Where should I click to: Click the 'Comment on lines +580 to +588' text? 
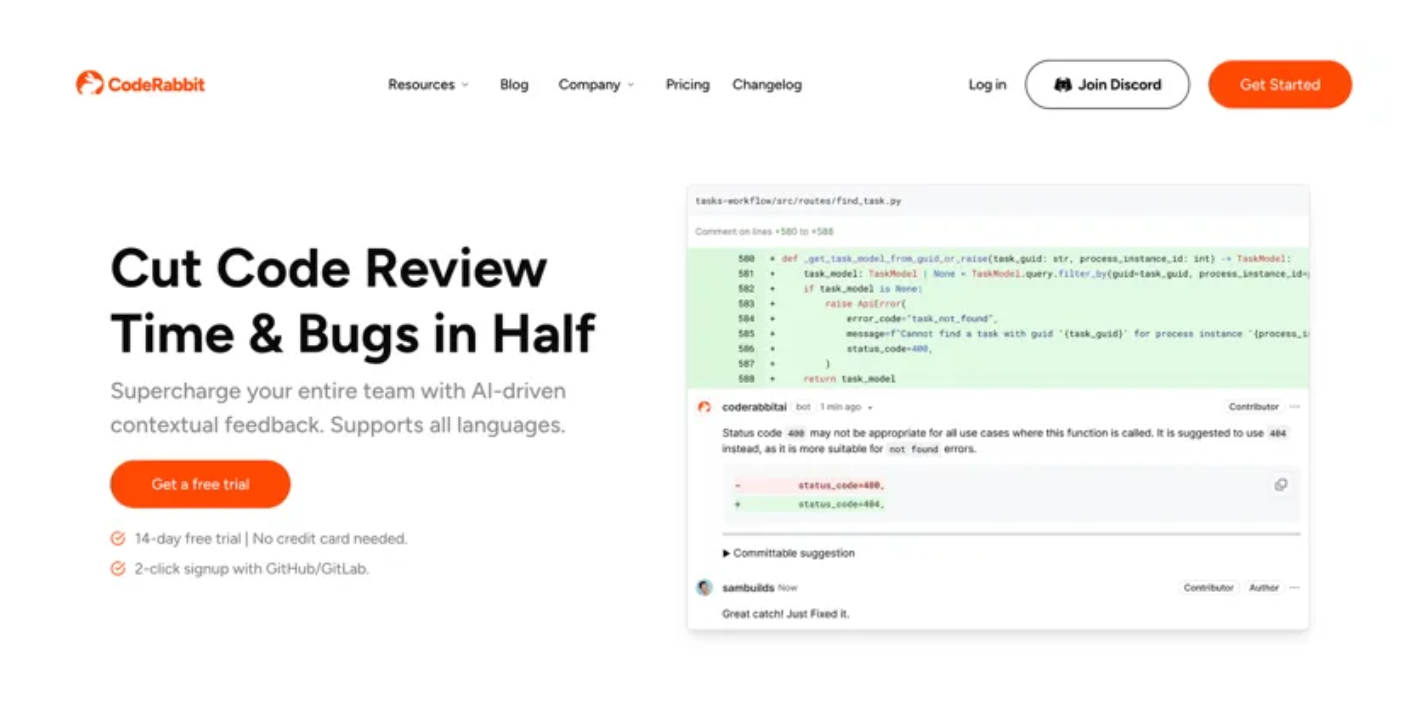tap(764, 232)
